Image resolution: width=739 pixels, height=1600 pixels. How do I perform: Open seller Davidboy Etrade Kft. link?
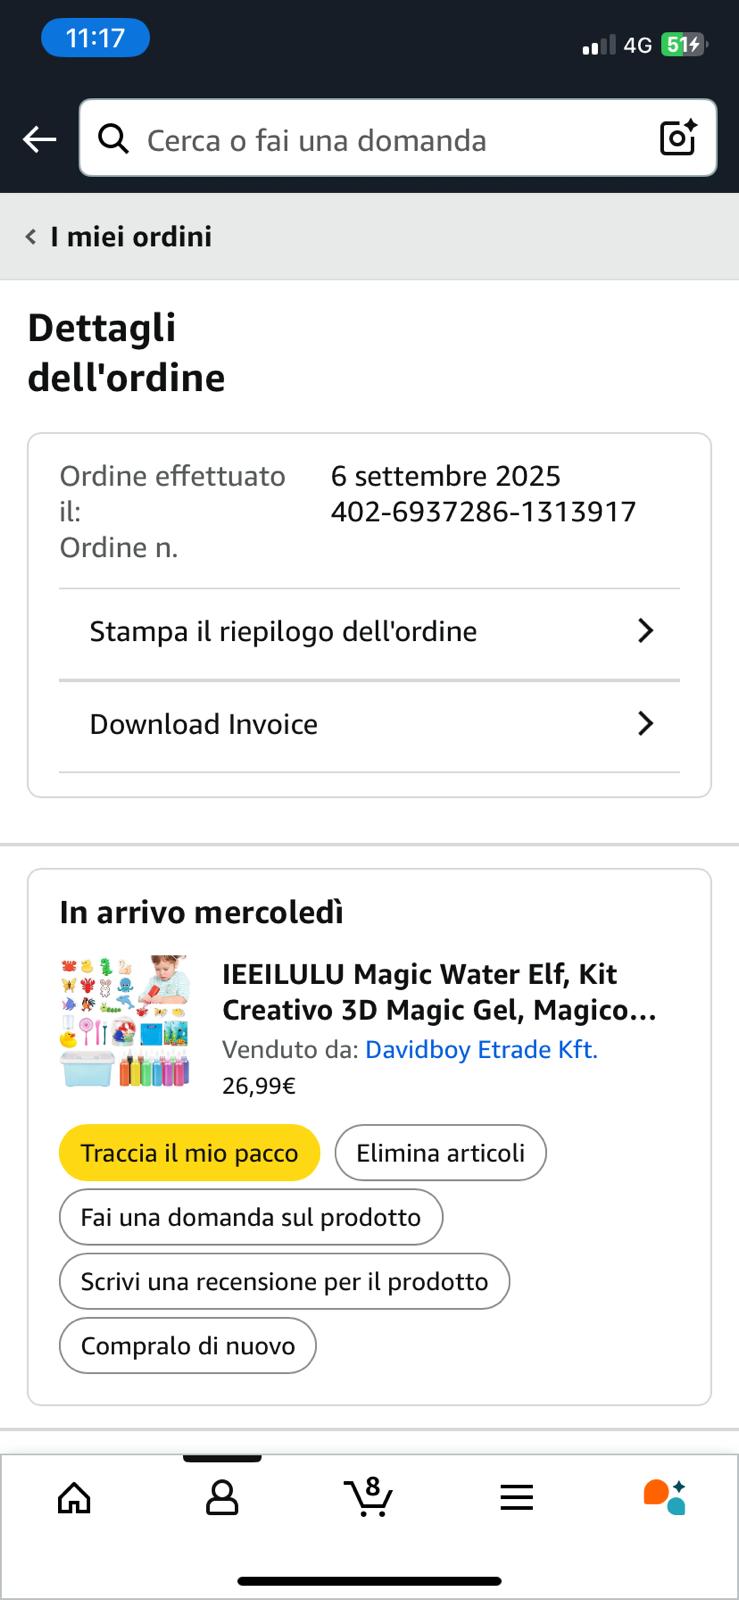[481, 1049]
